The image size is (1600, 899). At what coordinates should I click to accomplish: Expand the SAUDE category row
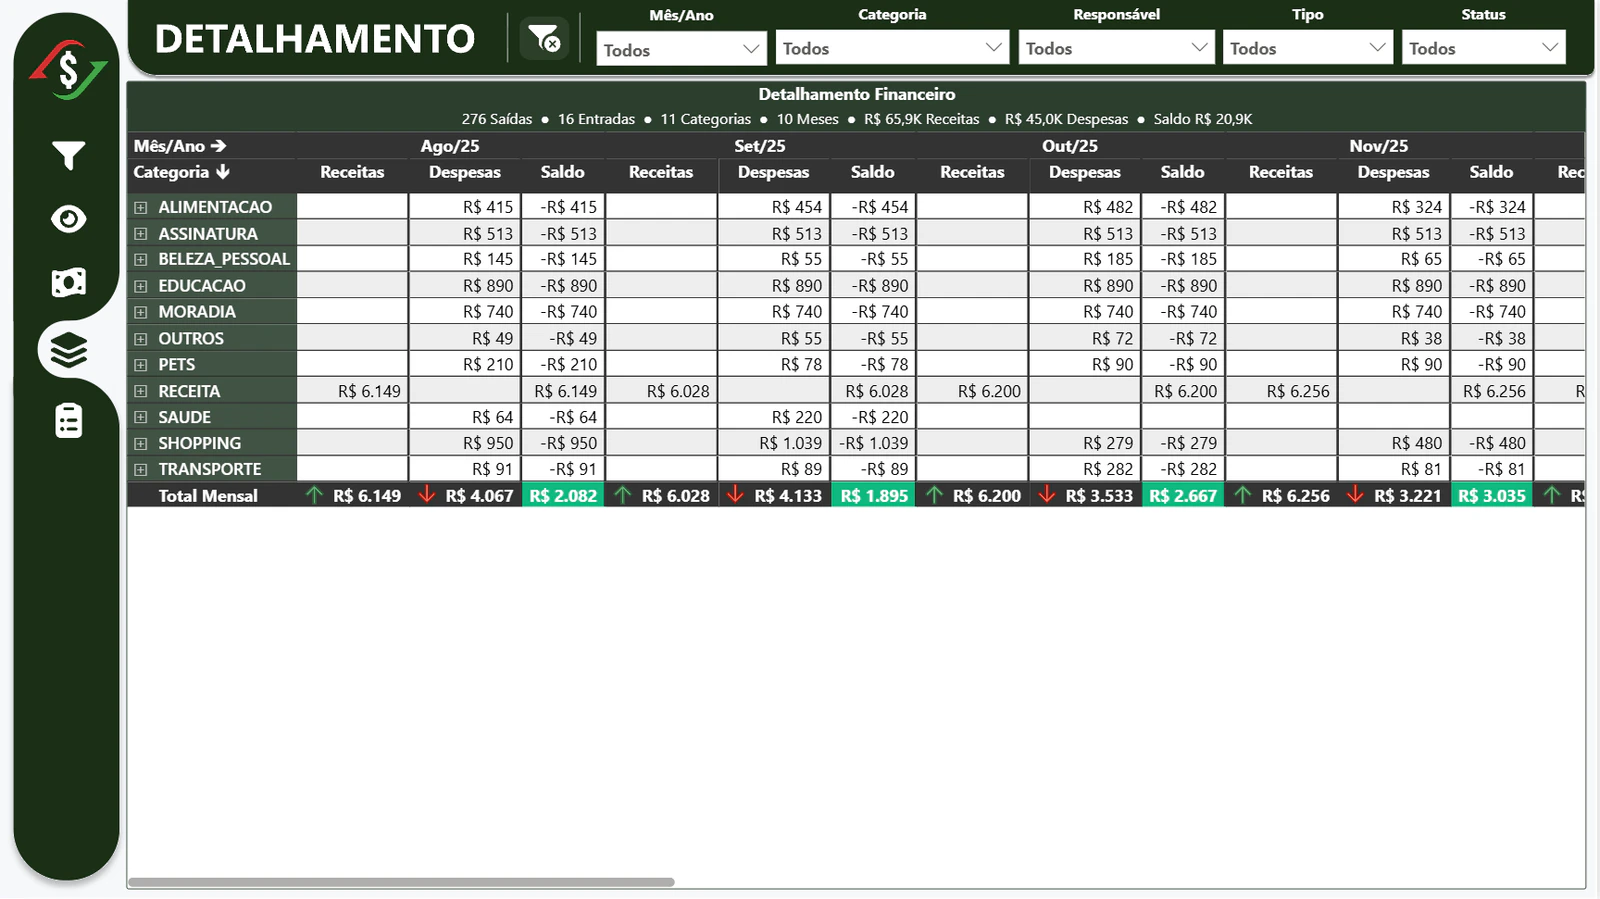(141, 418)
